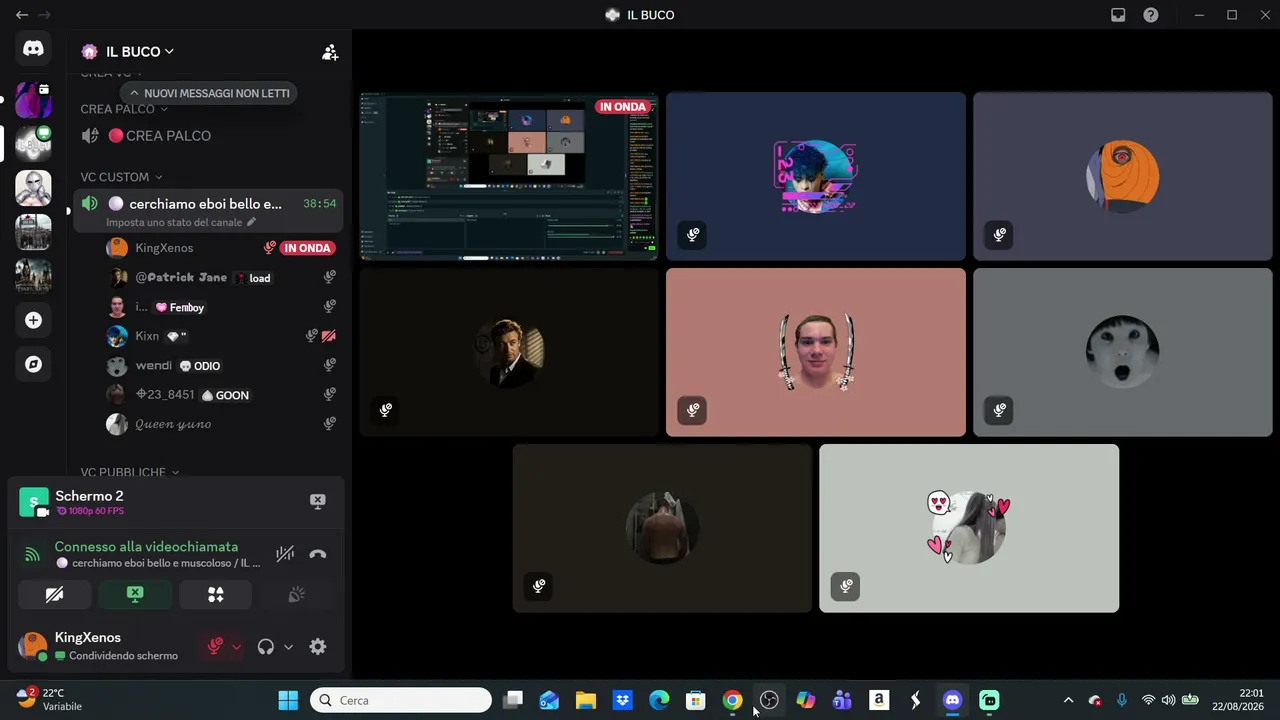The image size is (1280, 720).
Task: Click the "1080p 60 FPS" stream quality text
Action: pos(96,511)
